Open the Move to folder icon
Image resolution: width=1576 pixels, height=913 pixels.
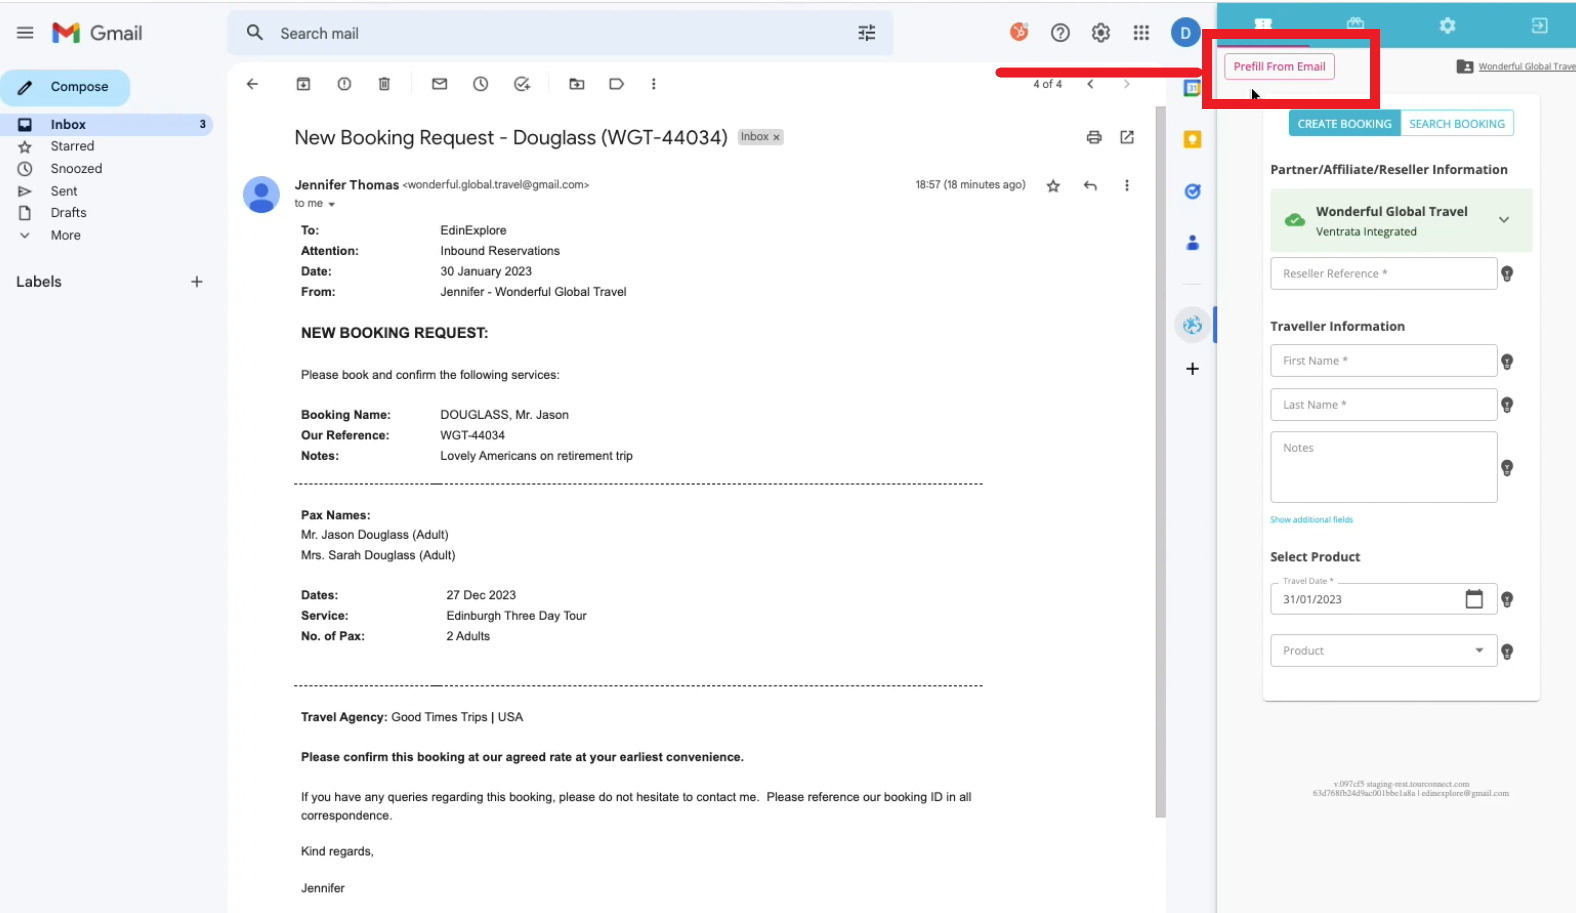click(x=577, y=84)
